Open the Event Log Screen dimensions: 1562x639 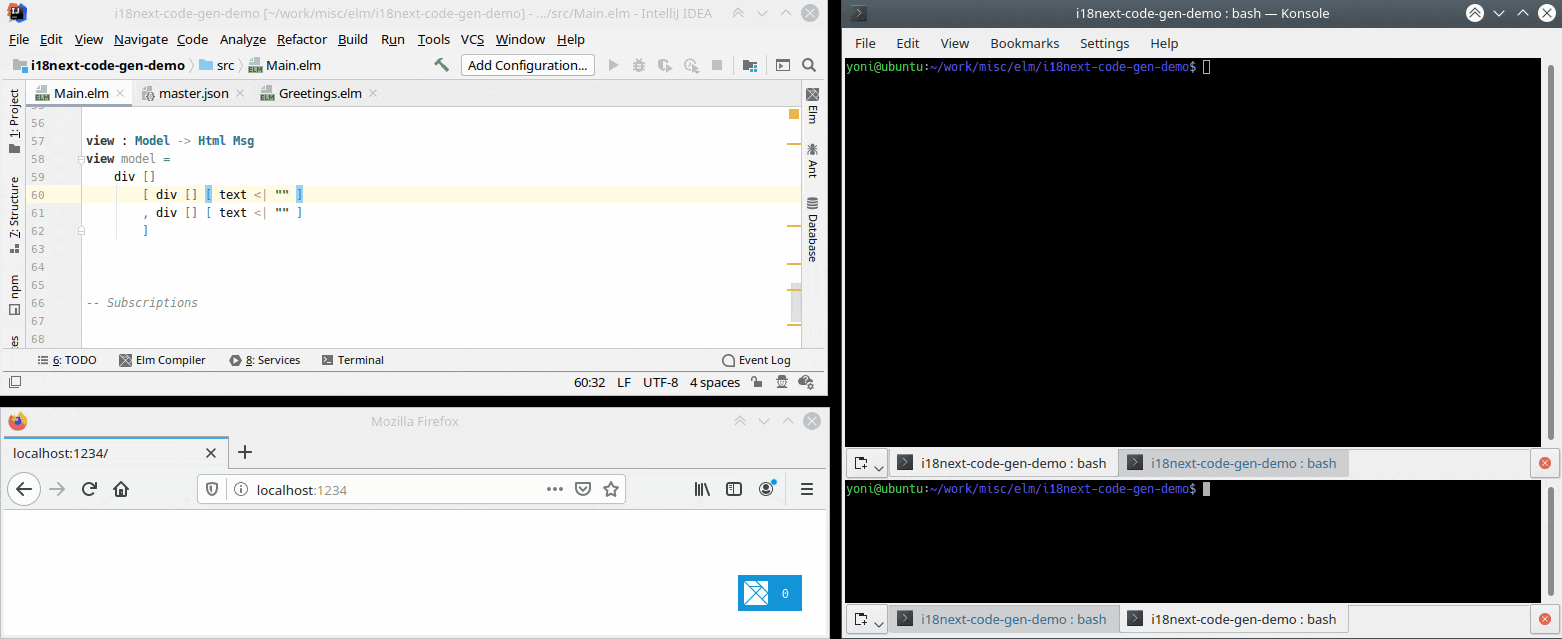756,360
